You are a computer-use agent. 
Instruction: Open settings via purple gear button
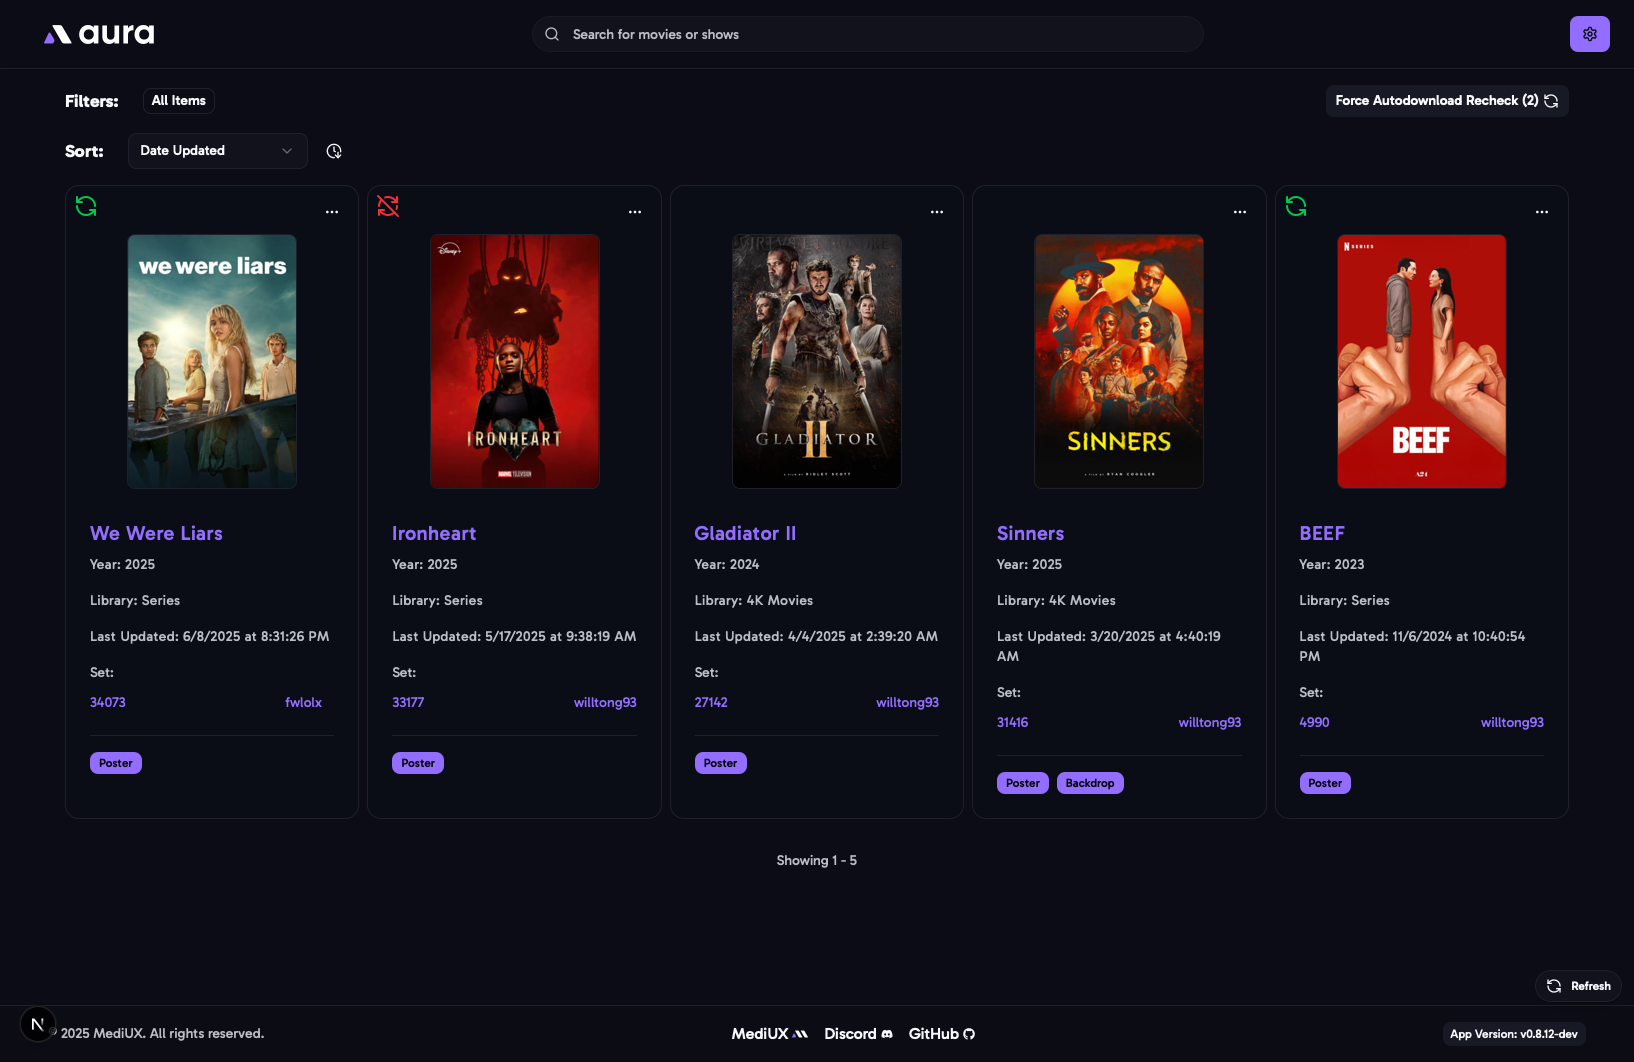point(1589,34)
